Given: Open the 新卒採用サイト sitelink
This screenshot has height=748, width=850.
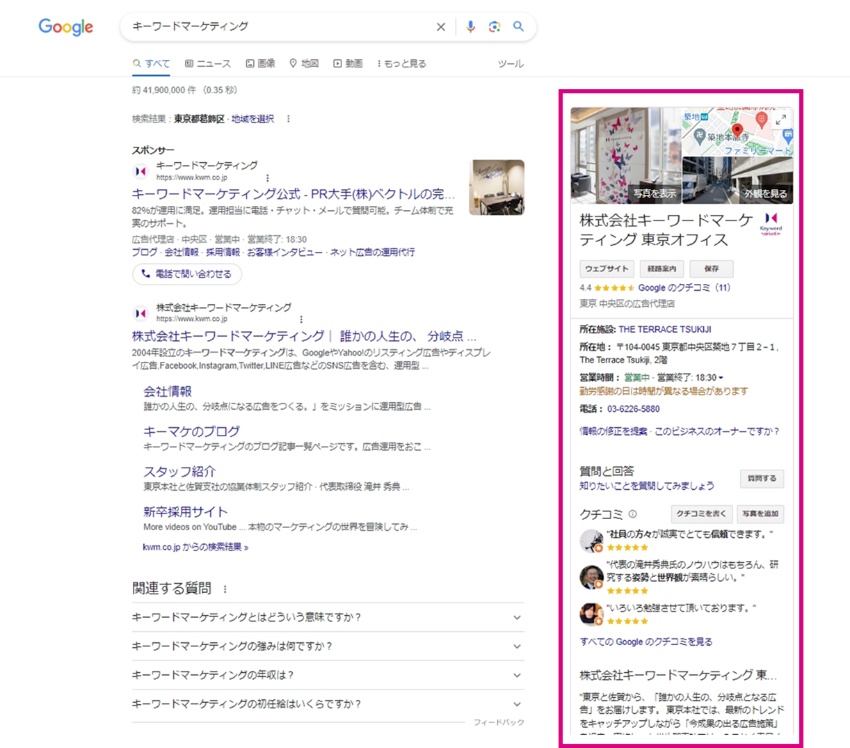Looking at the screenshot, I should [x=185, y=512].
